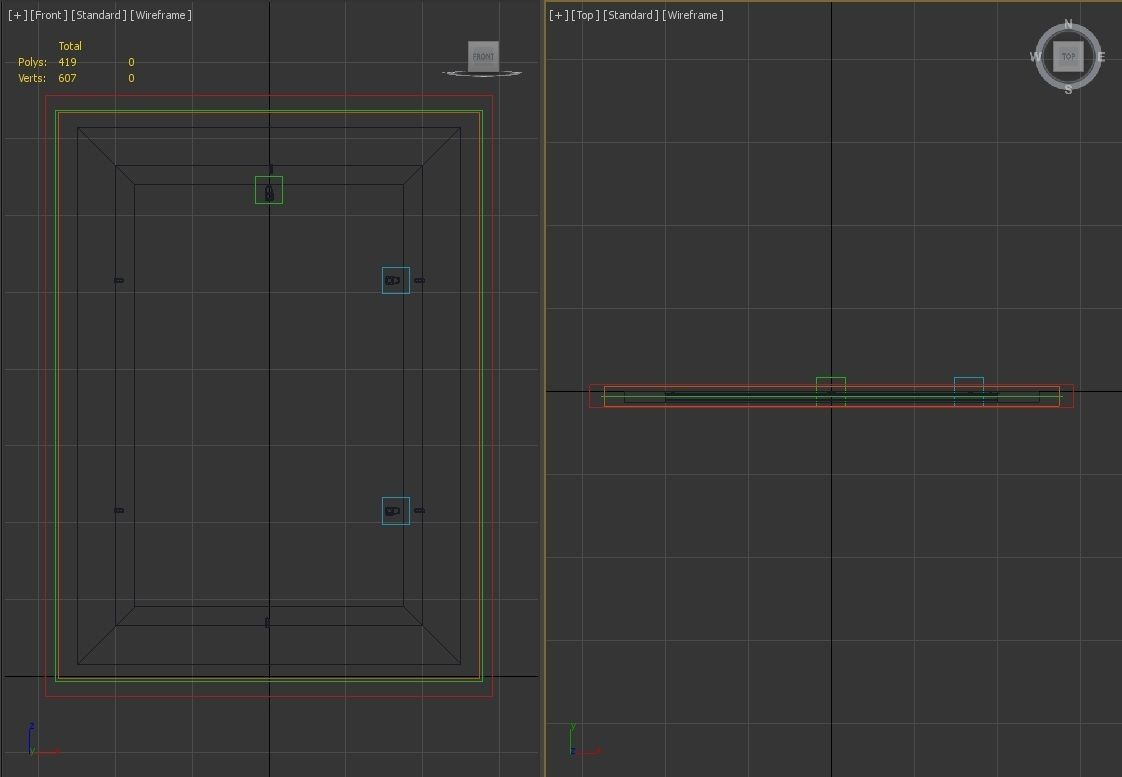This screenshot has height=777, width=1122.
Task: Click the N compass point on the ViewCube
Action: click(x=1068, y=24)
